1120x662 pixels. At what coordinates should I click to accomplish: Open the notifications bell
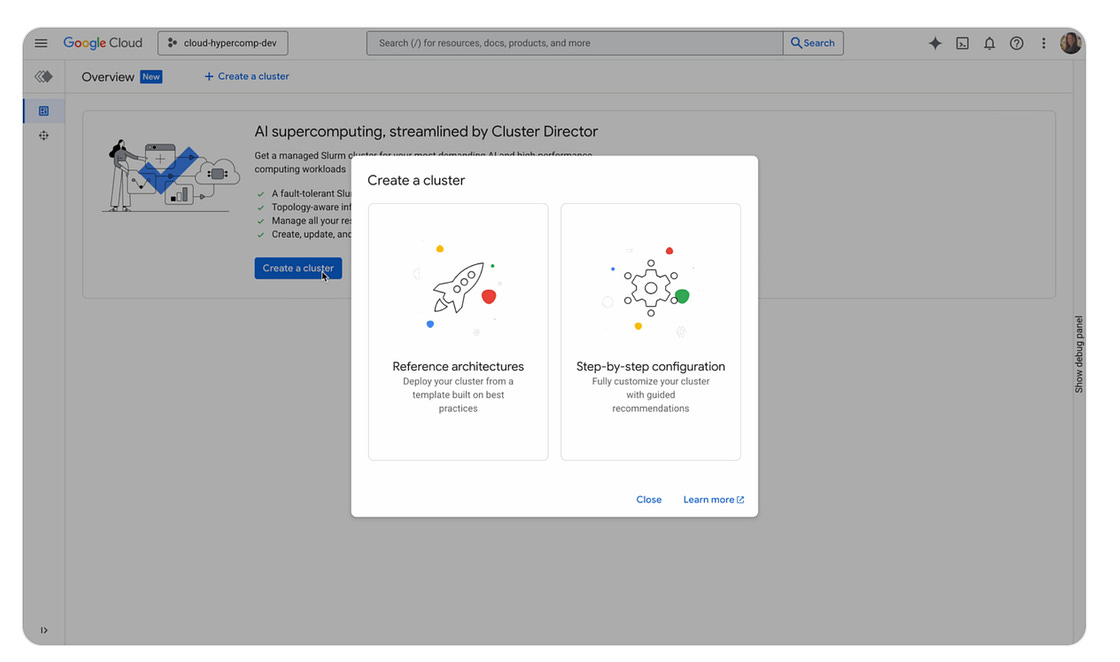989,44
